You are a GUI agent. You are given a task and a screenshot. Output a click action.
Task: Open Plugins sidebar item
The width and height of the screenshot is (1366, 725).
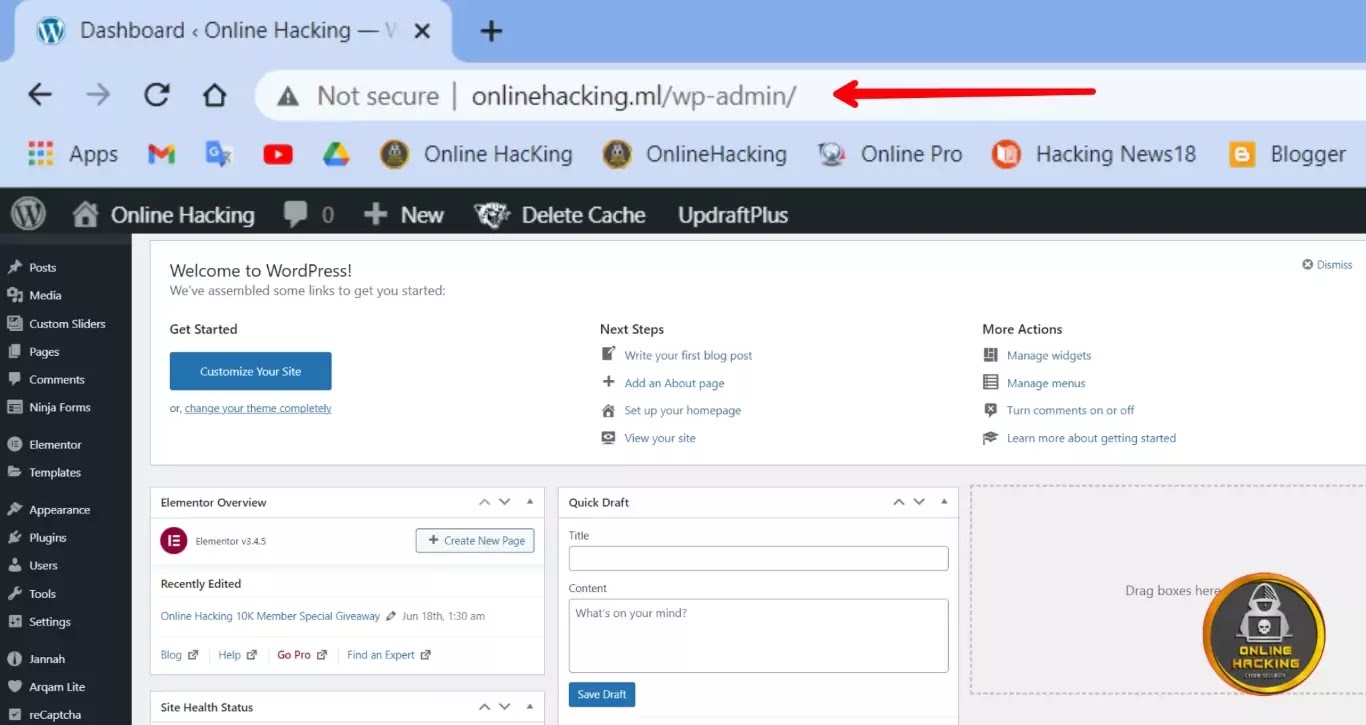coord(47,538)
